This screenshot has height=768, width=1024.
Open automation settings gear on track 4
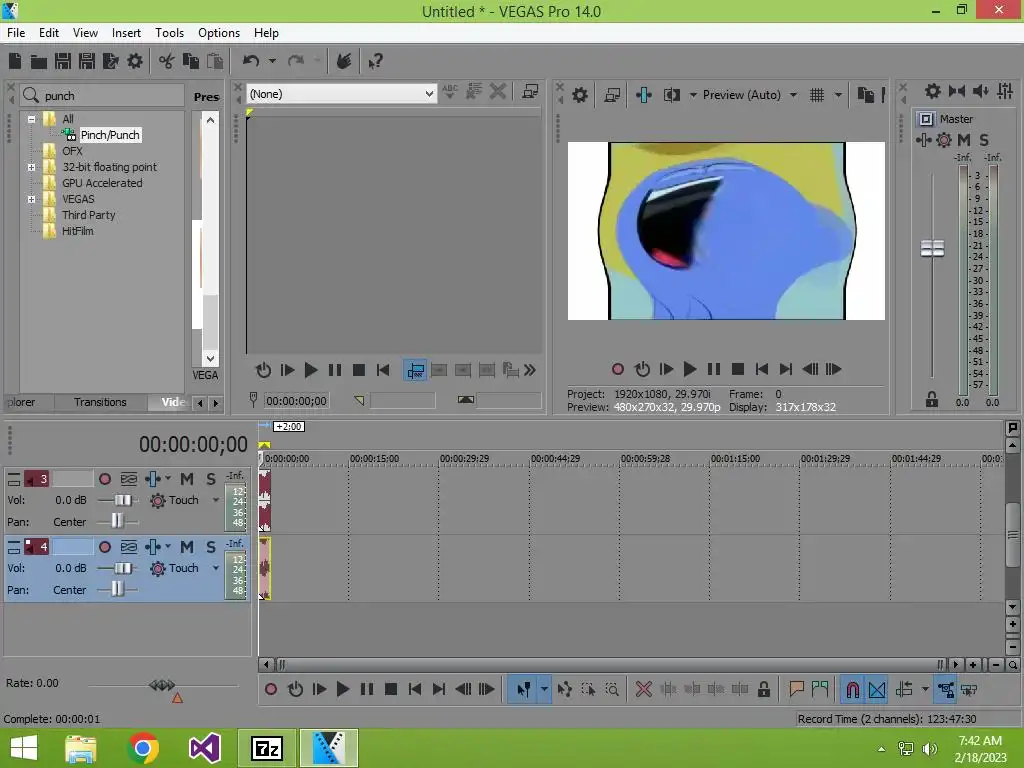[x=157, y=569]
